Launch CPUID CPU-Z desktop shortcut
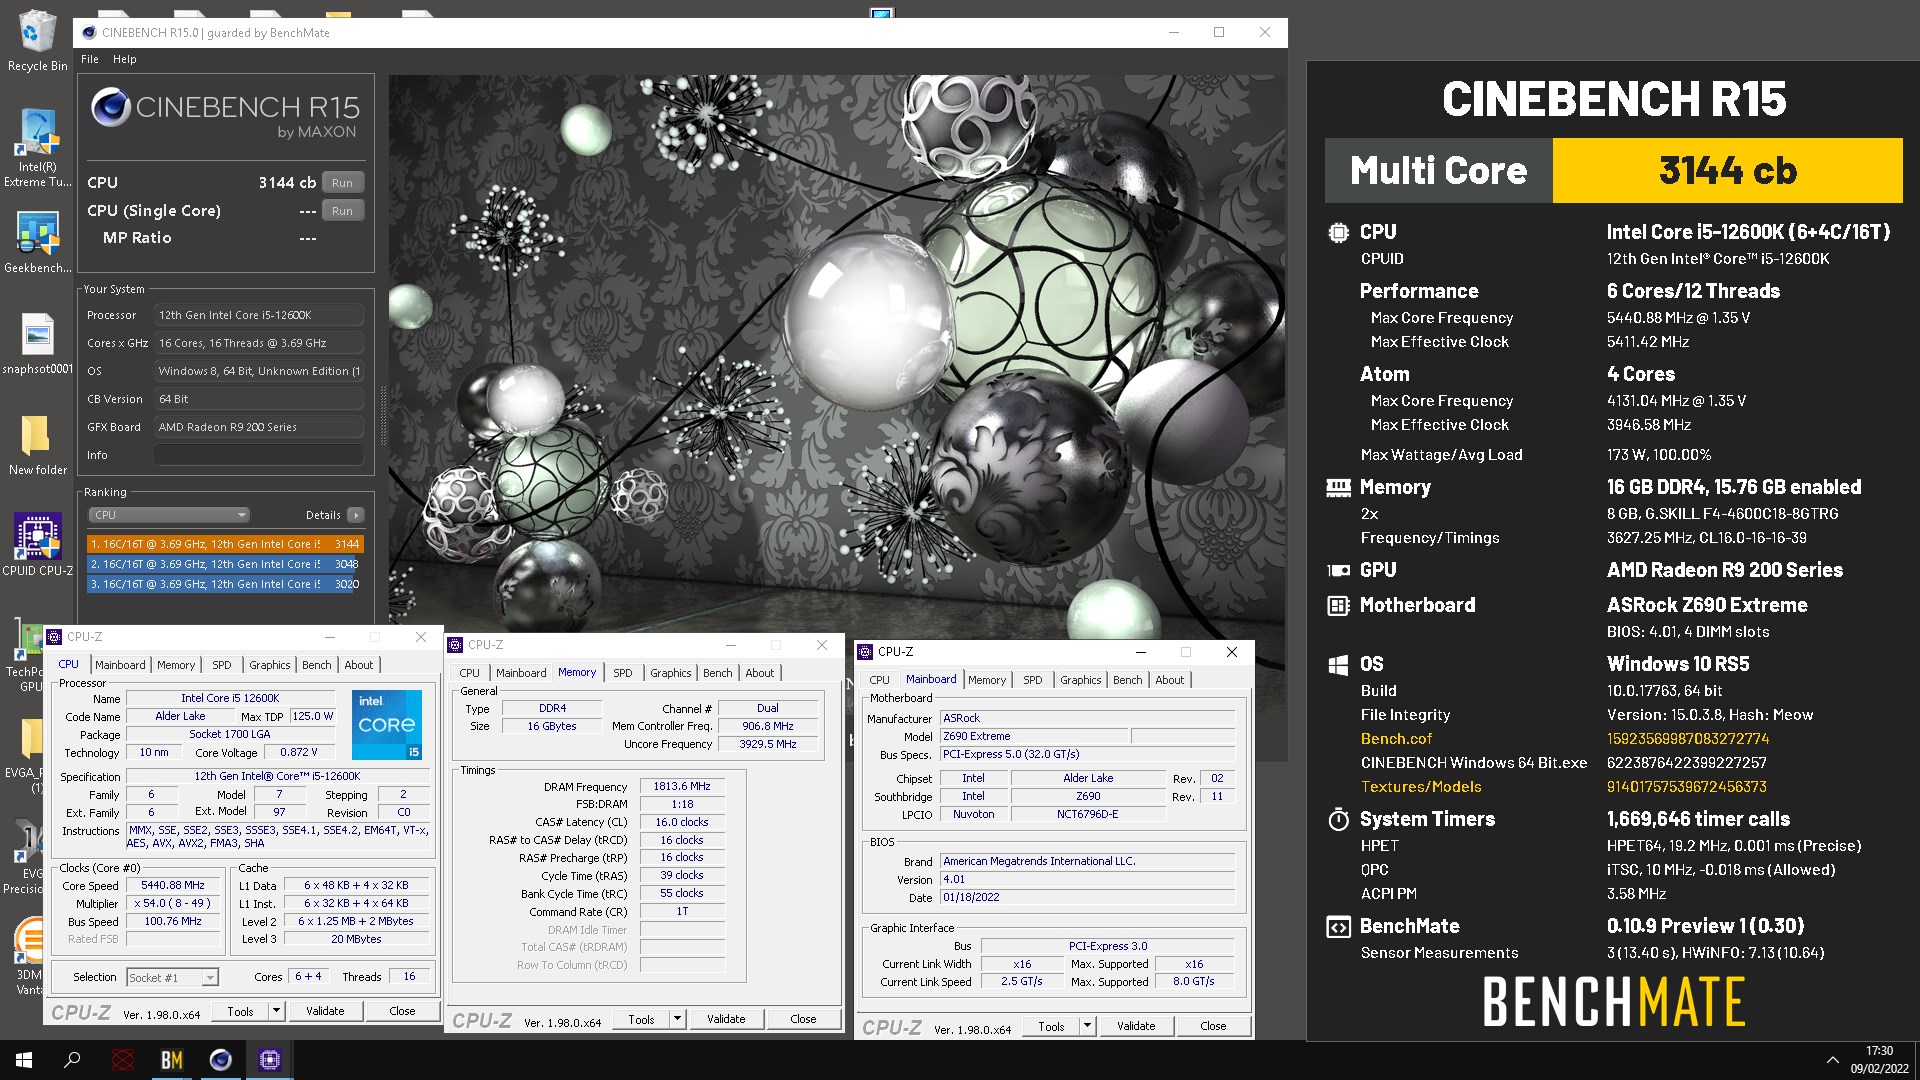1920x1080 pixels. coord(37,545)
